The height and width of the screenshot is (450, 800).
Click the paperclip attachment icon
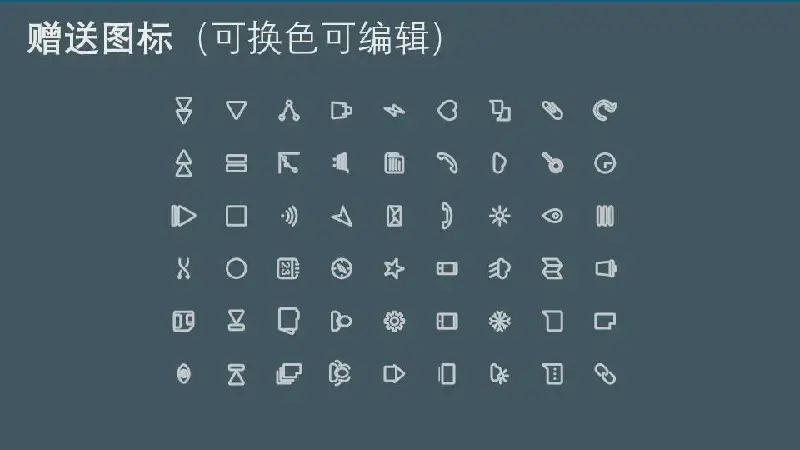tap(552, 110)
